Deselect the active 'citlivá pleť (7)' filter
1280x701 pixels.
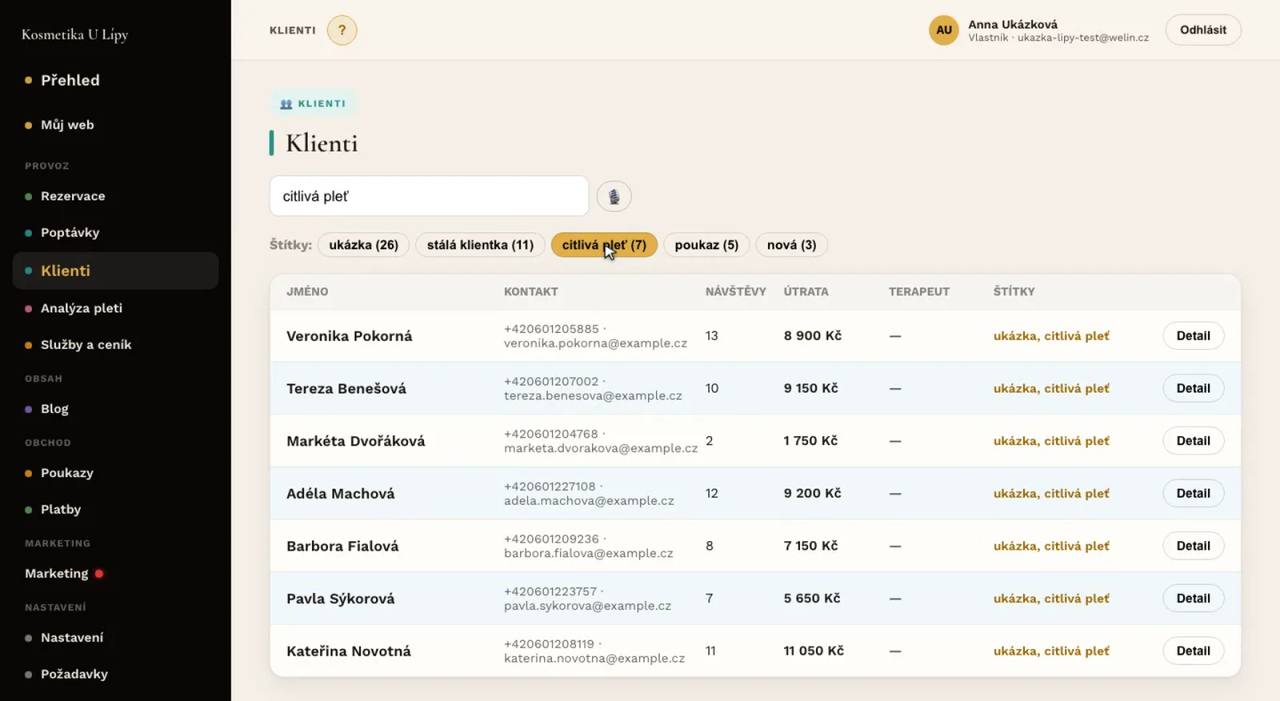coord(604,245)
